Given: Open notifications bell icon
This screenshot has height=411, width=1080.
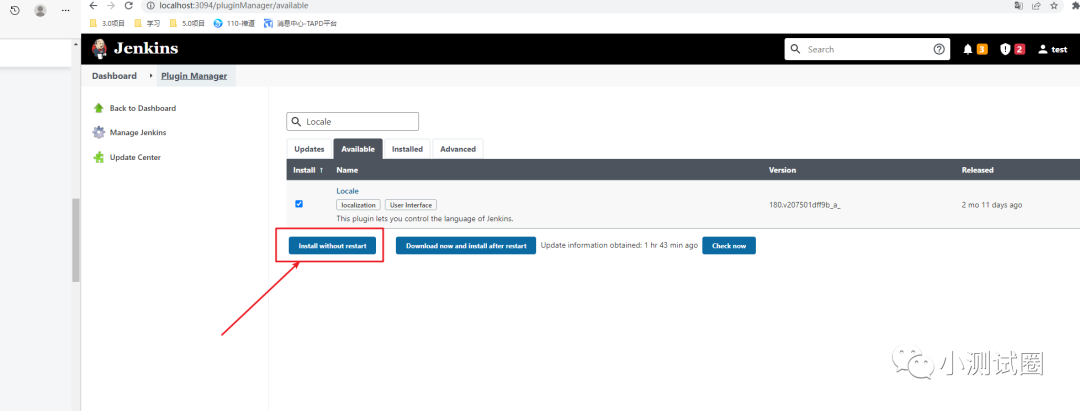Looking at the screenshot, I should (x=968, y=49).
